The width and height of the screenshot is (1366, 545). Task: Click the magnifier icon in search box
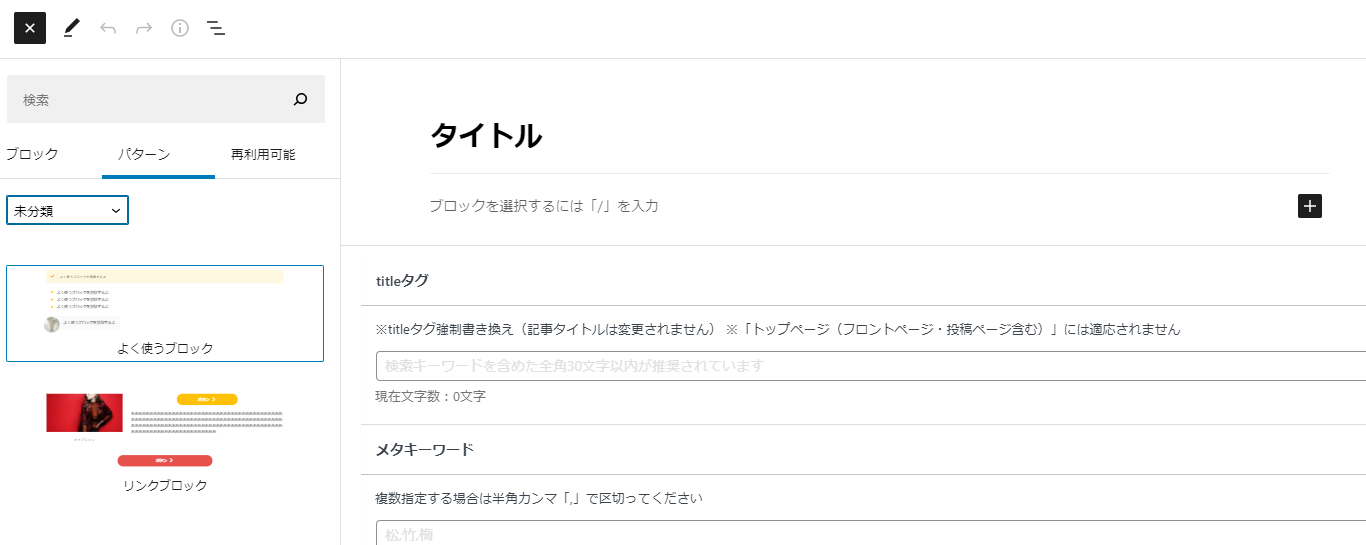301,99
